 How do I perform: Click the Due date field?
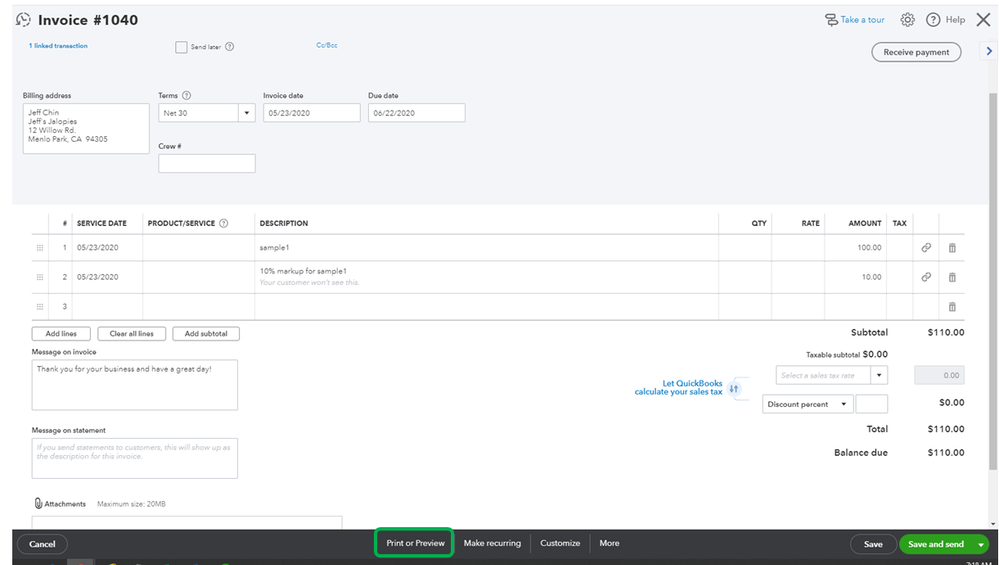(417, 113)
